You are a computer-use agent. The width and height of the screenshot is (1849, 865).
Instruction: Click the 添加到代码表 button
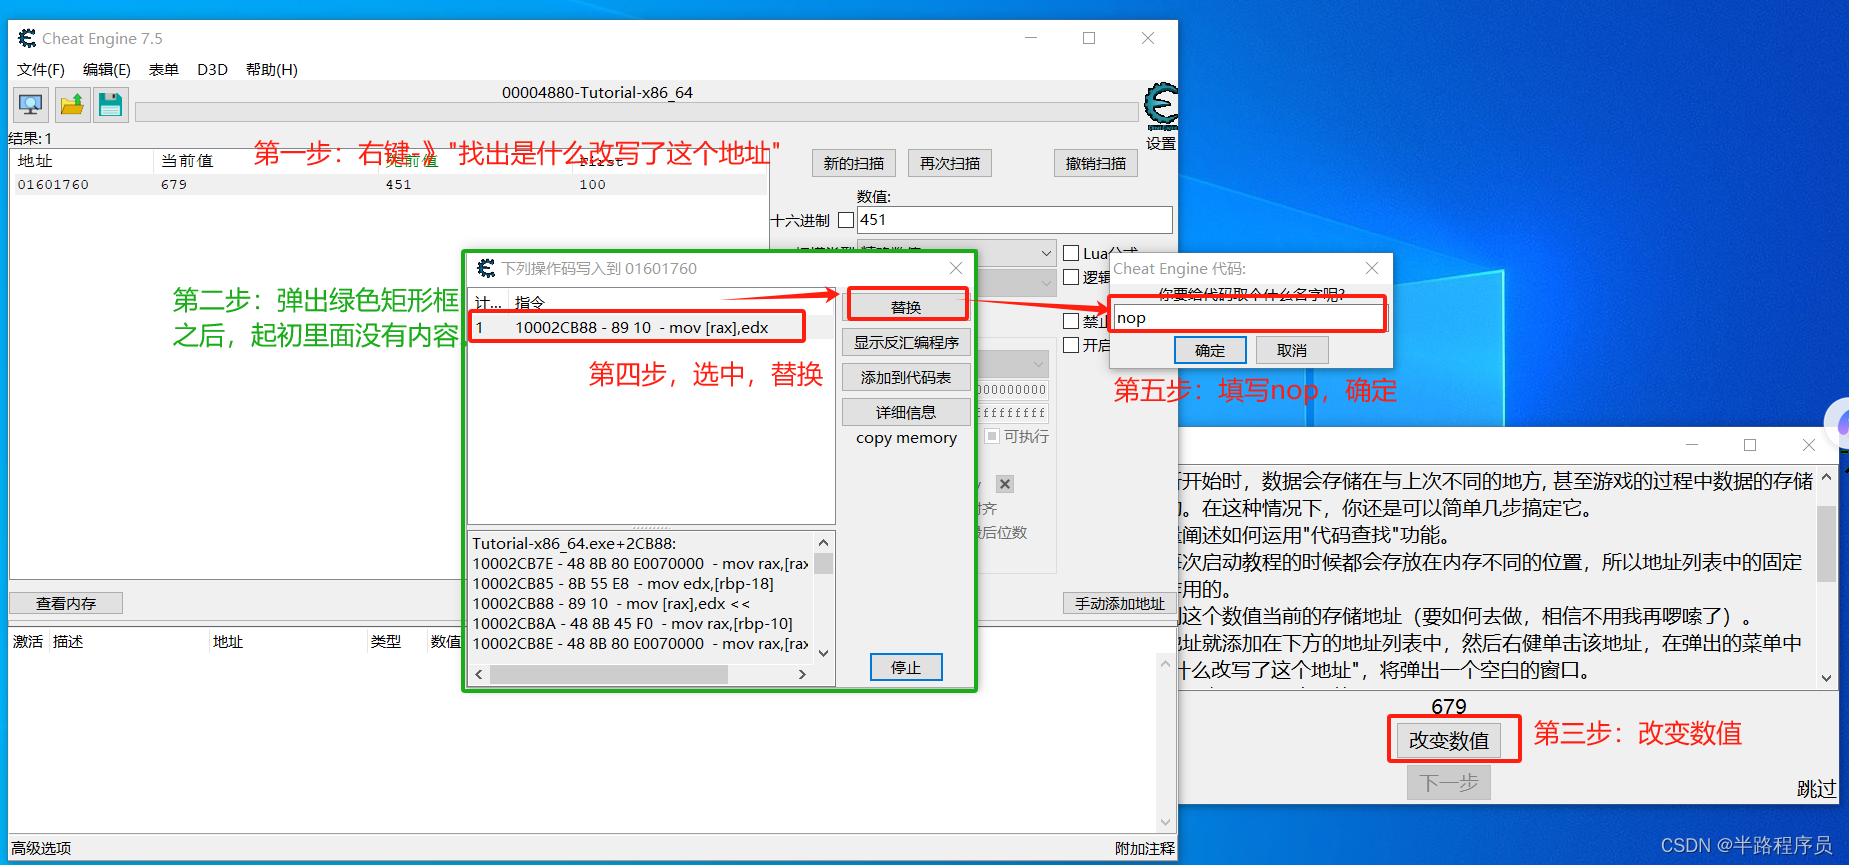pyautogui.click(x=907, y=377)
